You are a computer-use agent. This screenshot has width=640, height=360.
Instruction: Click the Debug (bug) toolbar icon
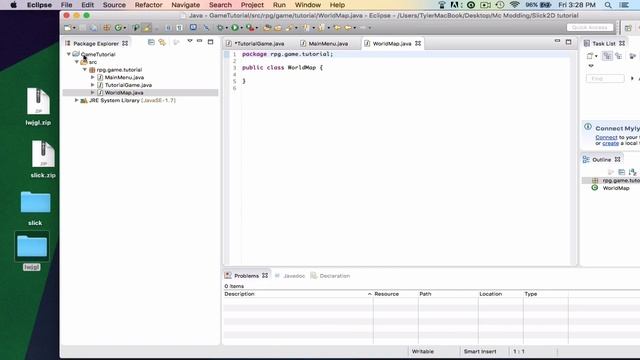click(x=220, y=28)
